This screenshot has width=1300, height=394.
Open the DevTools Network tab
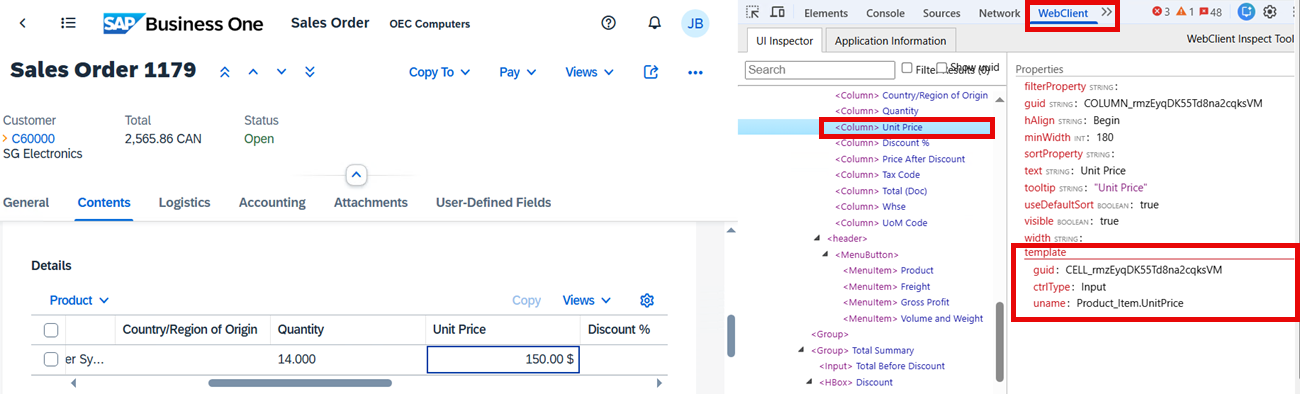[x=999, y=13]
